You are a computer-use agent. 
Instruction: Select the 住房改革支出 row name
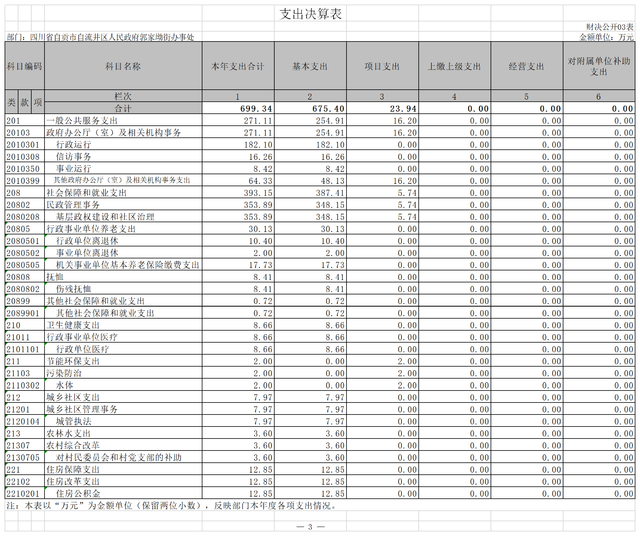point(73,482)
